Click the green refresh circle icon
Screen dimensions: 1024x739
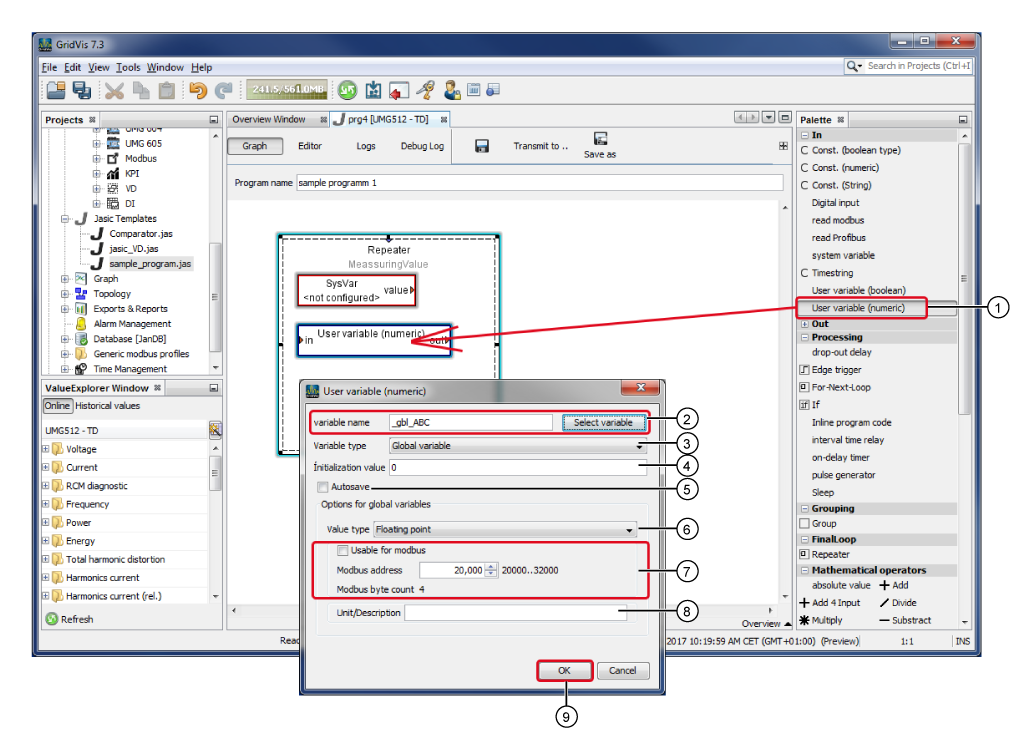pyautogui.click(x=347, y=90)
